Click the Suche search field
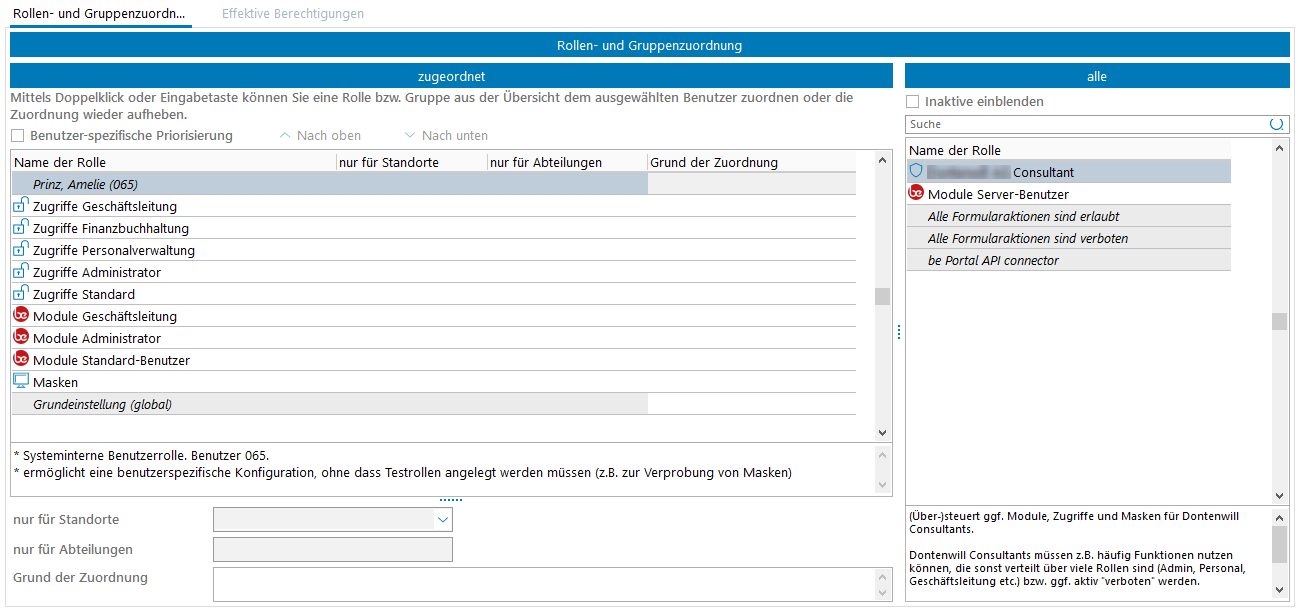The image size is (1298, 610). [x=1085, y=124]
